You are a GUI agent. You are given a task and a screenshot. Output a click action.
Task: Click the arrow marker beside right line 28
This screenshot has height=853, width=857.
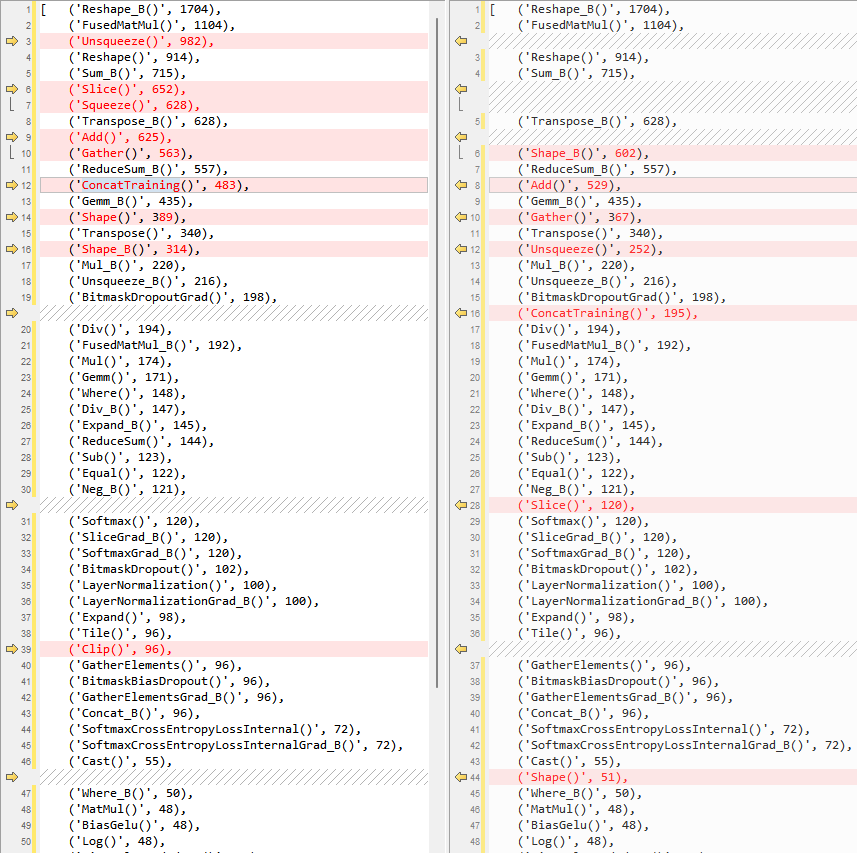point(461,505)
